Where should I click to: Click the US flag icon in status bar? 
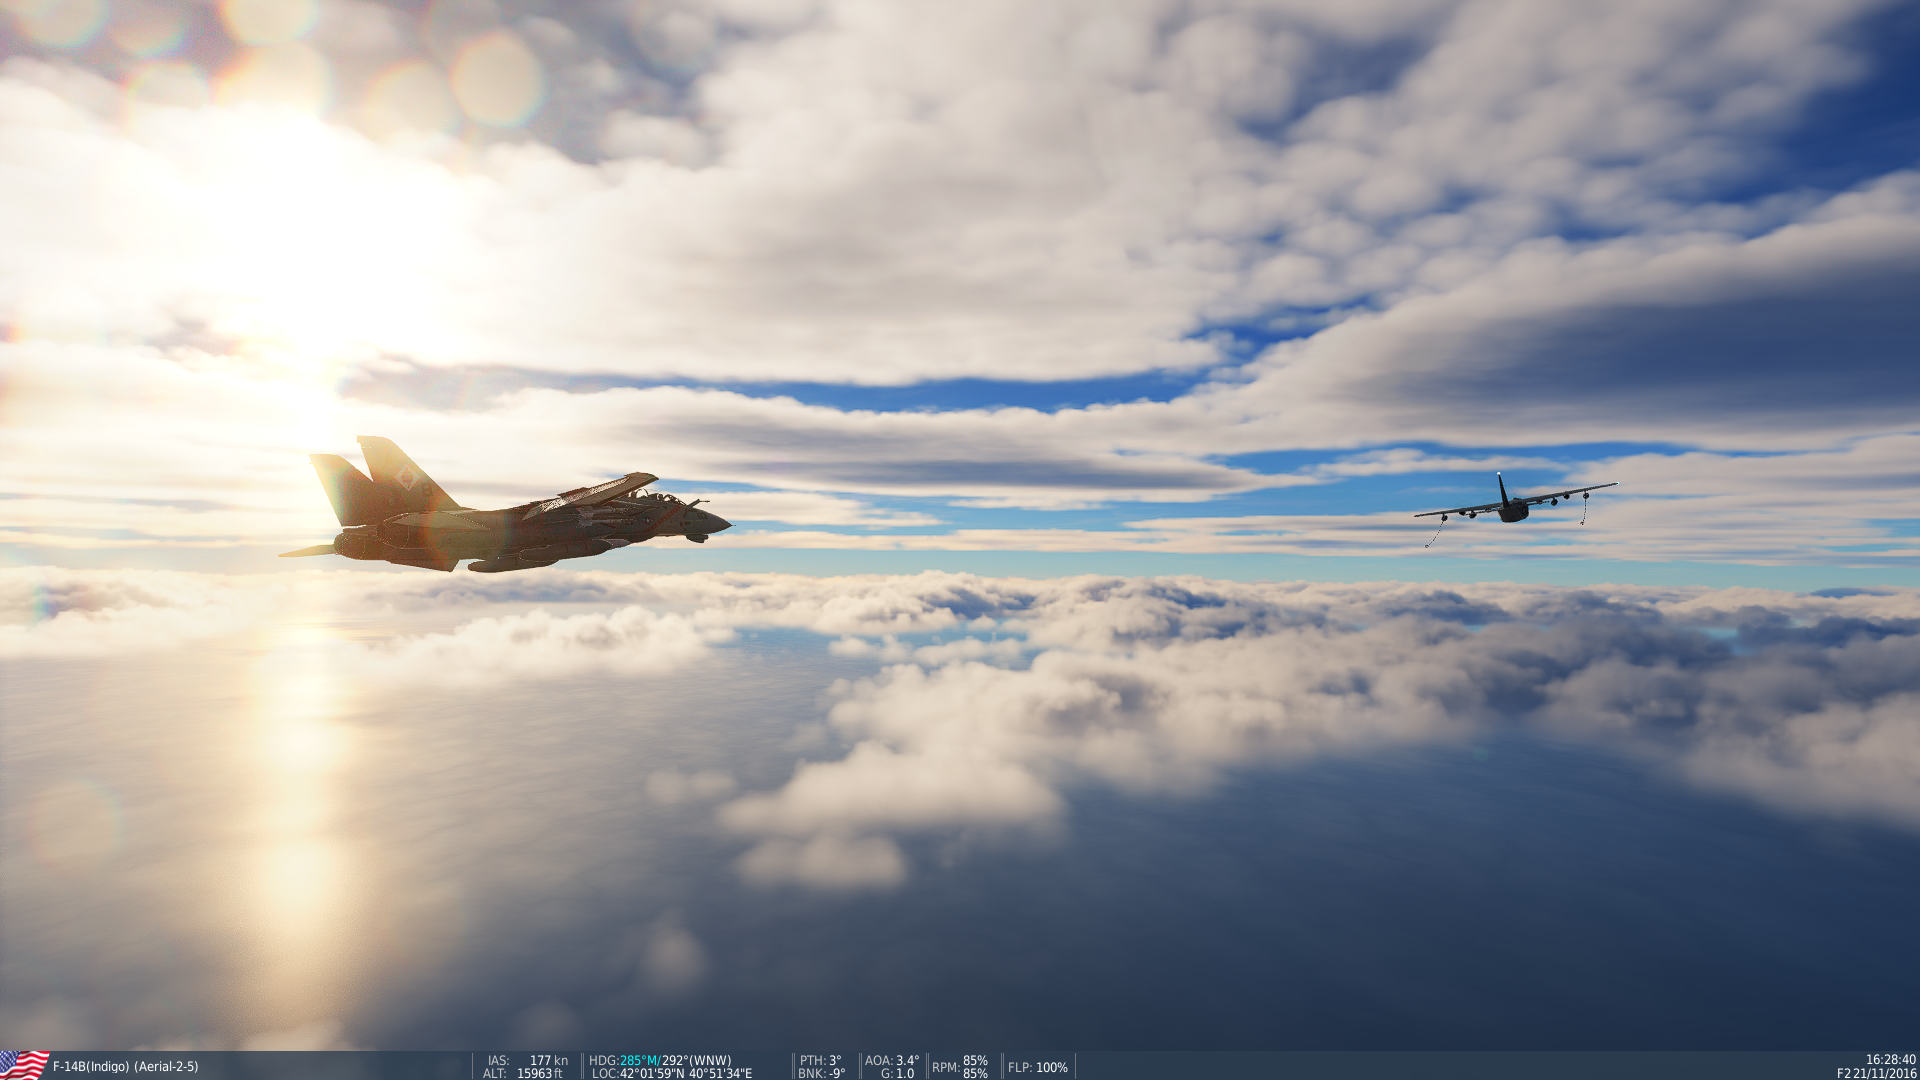pyautogui.click(x=24, y=1065)
